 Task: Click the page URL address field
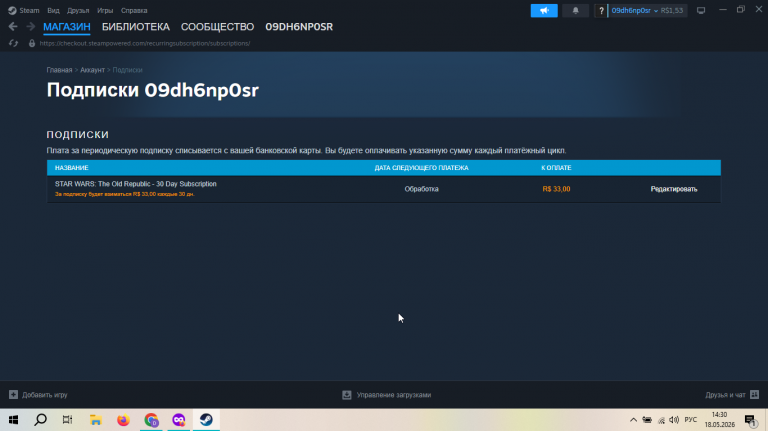click(144, 44)
